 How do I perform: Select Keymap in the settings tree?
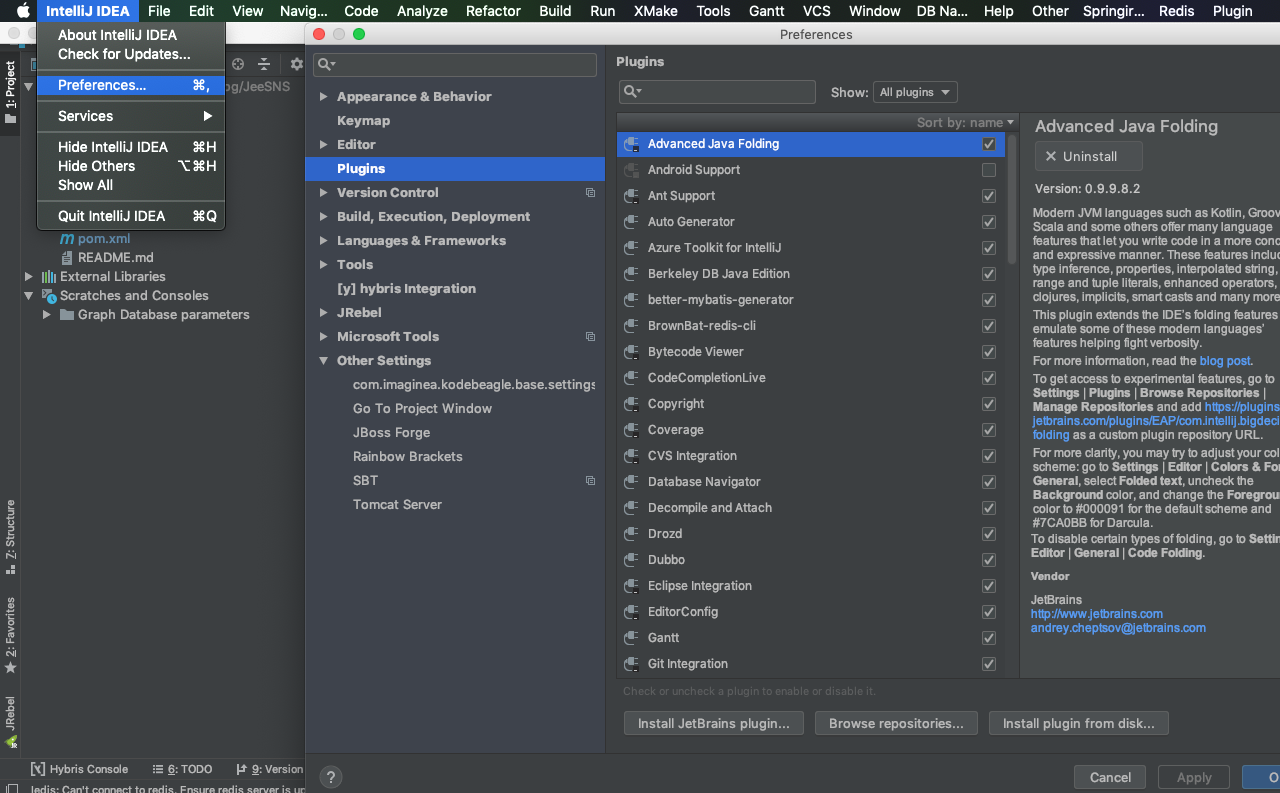tap(363, 121)
